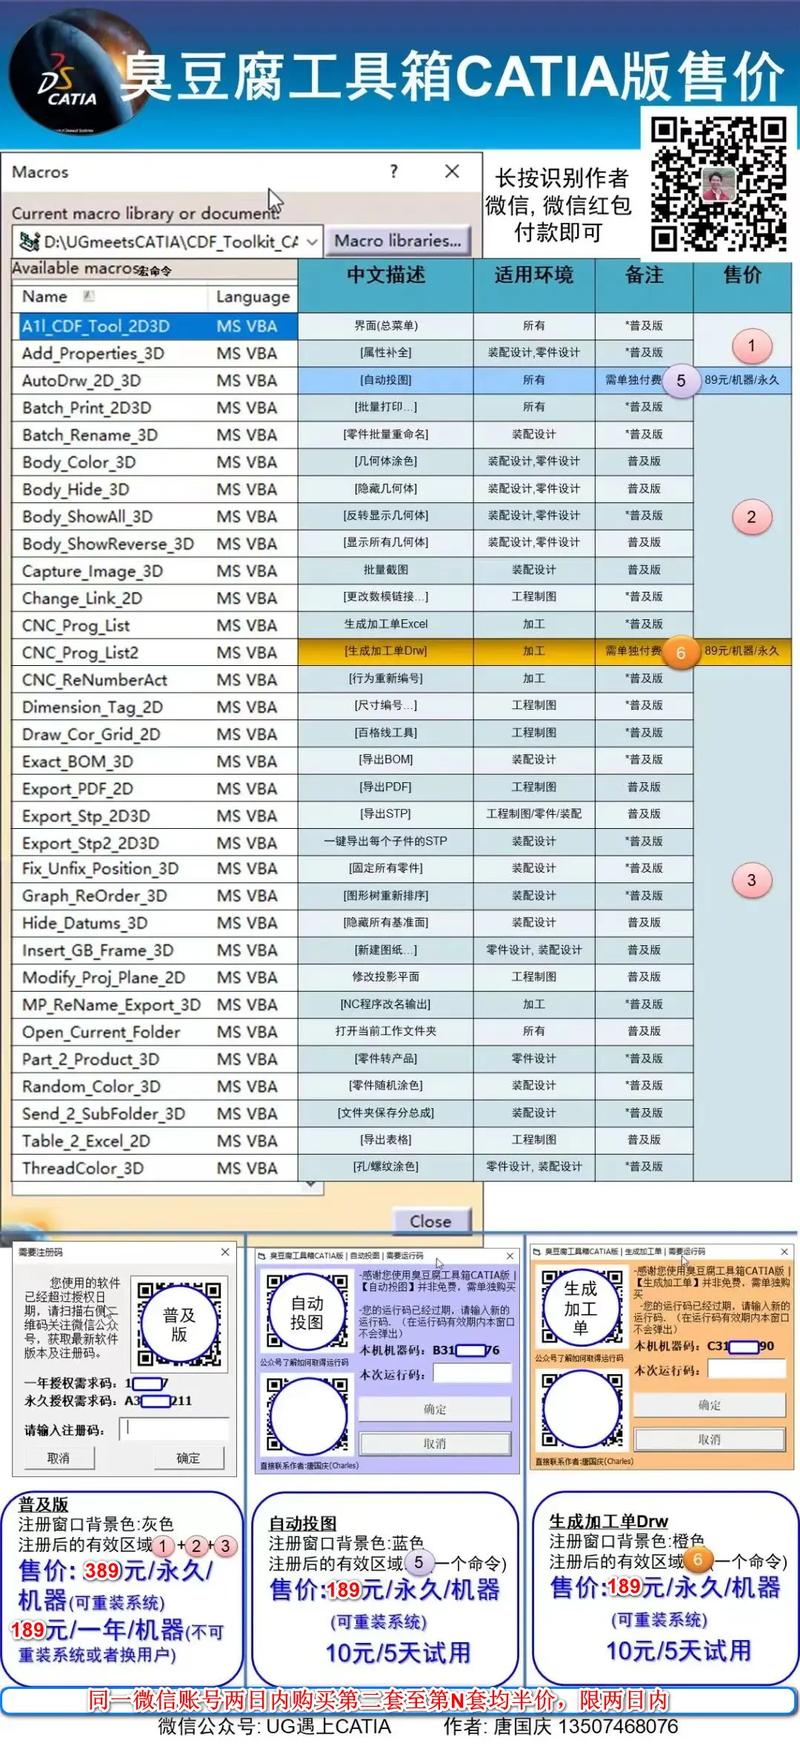The height and width of the screenshot is (1760, 800).
Task: Click 本次运行码 field in 生成加工单 dialog
Action: (746, 1369)
